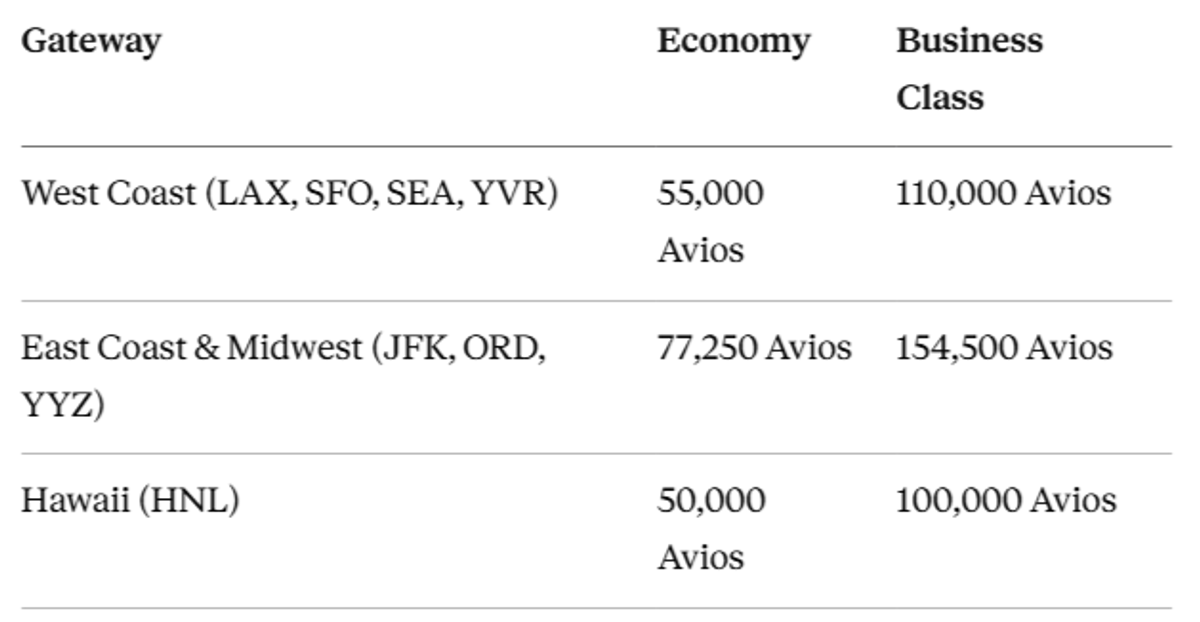The width and height of the screenshot is (1200, 622).
Task: Select the 55,000 Avios economy cell
Action: tap(710, 221)
